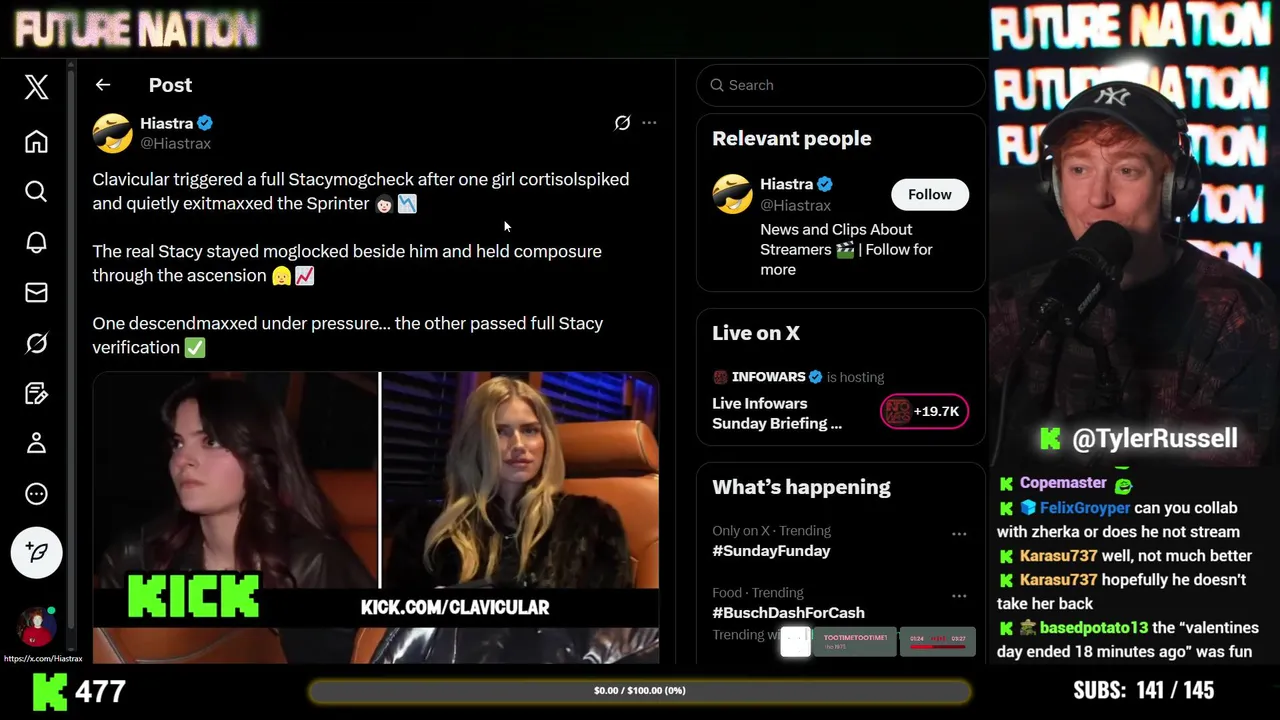Click the green check emoji in post text
The height and width of the screenshot is (720, 1280).
coord(195,348)
